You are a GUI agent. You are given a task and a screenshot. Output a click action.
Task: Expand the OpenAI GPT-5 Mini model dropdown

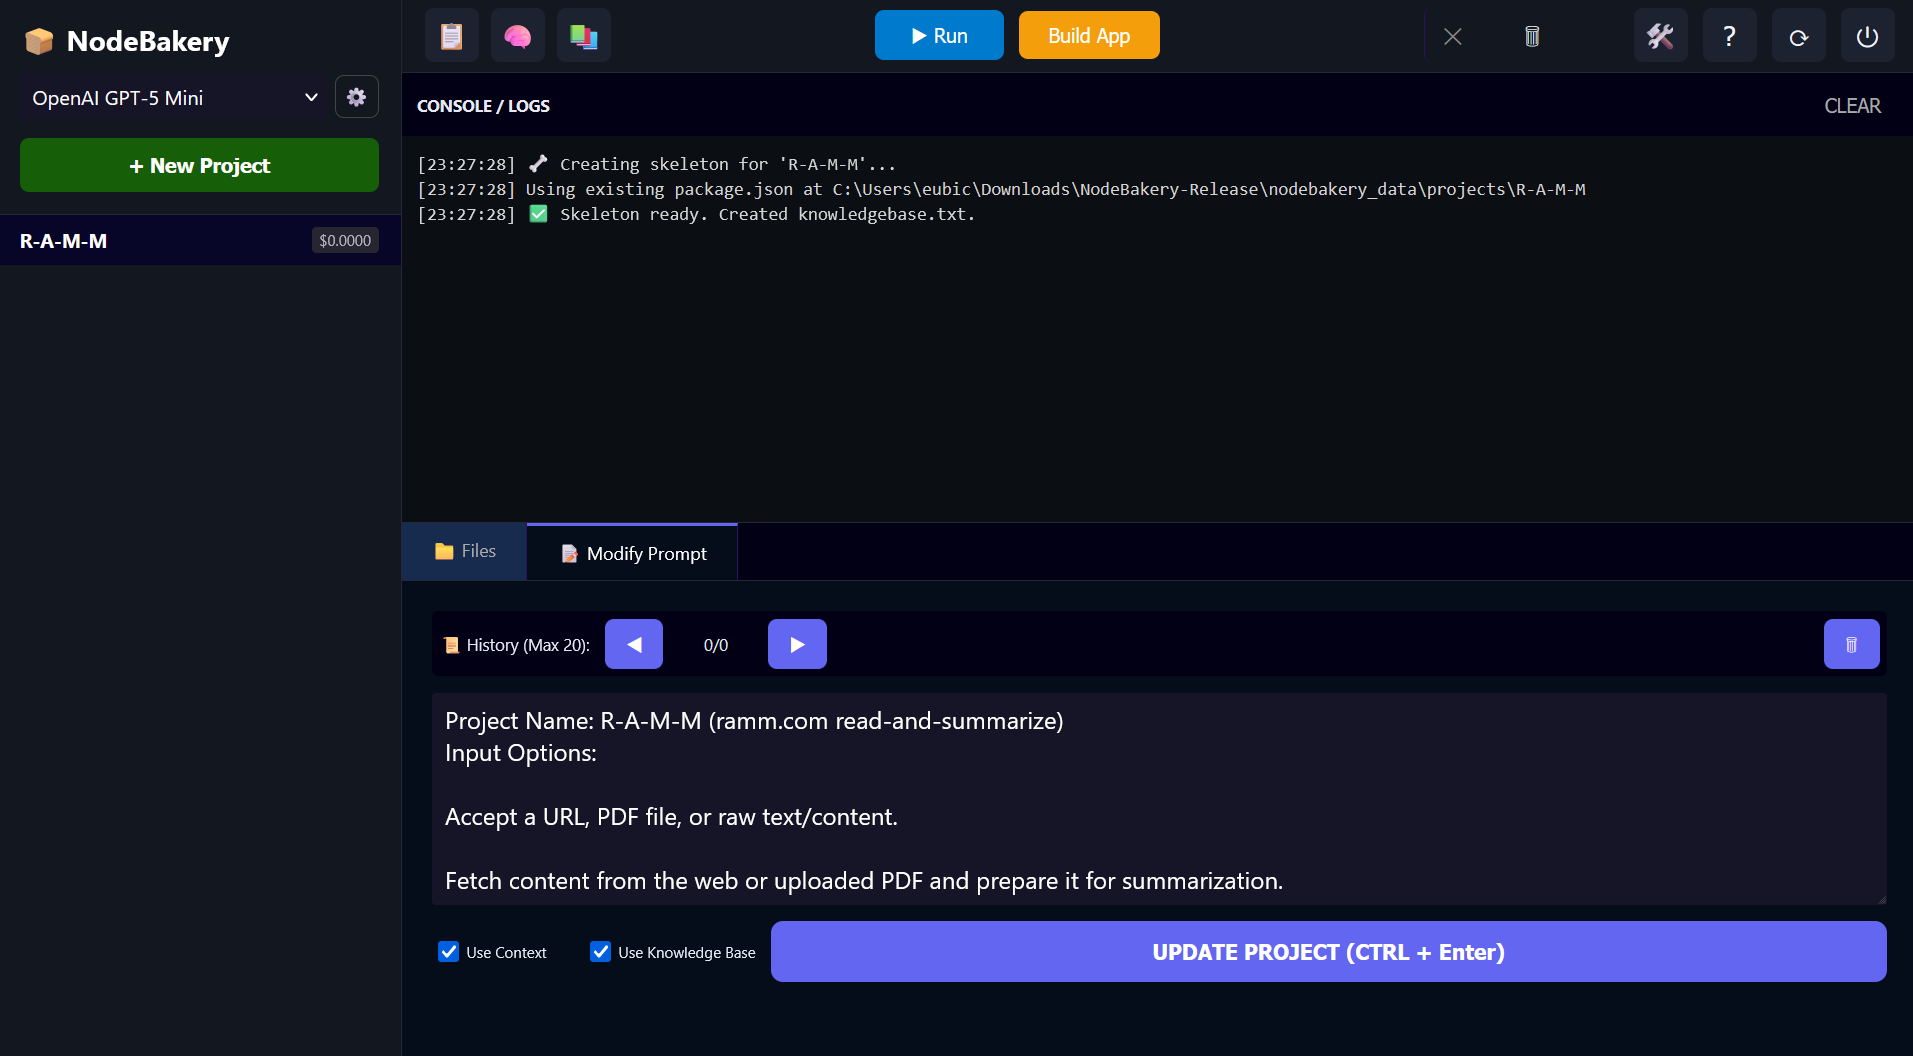pyautogui.click(x=173, y=98)
